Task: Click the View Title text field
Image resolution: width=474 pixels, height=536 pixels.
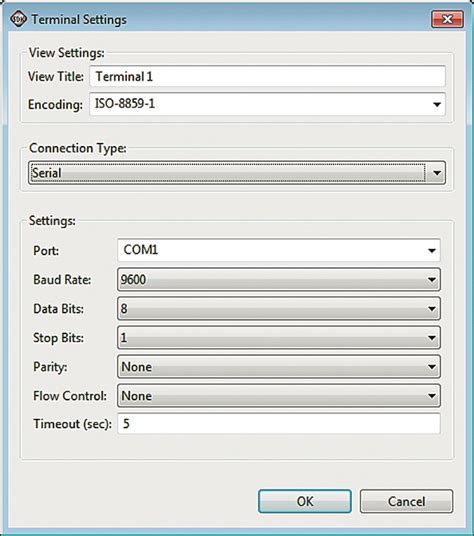Action: (x=268, y=76)
